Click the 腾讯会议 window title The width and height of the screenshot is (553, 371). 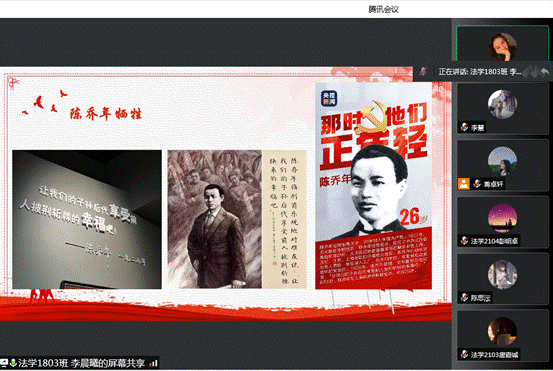tap(383, 10)
